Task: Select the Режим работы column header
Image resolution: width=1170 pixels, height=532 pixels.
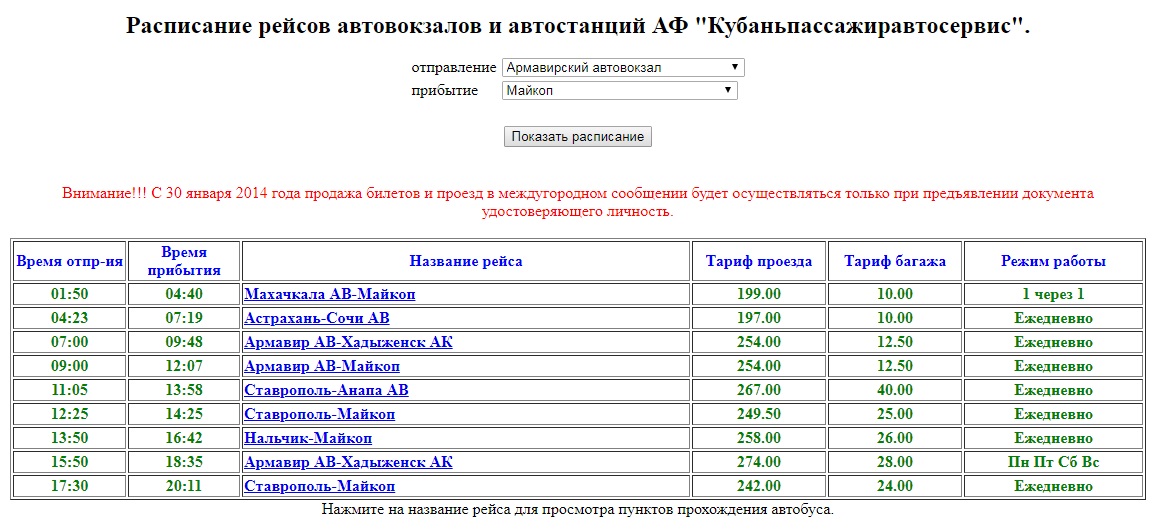Action: coord(1053,262)
